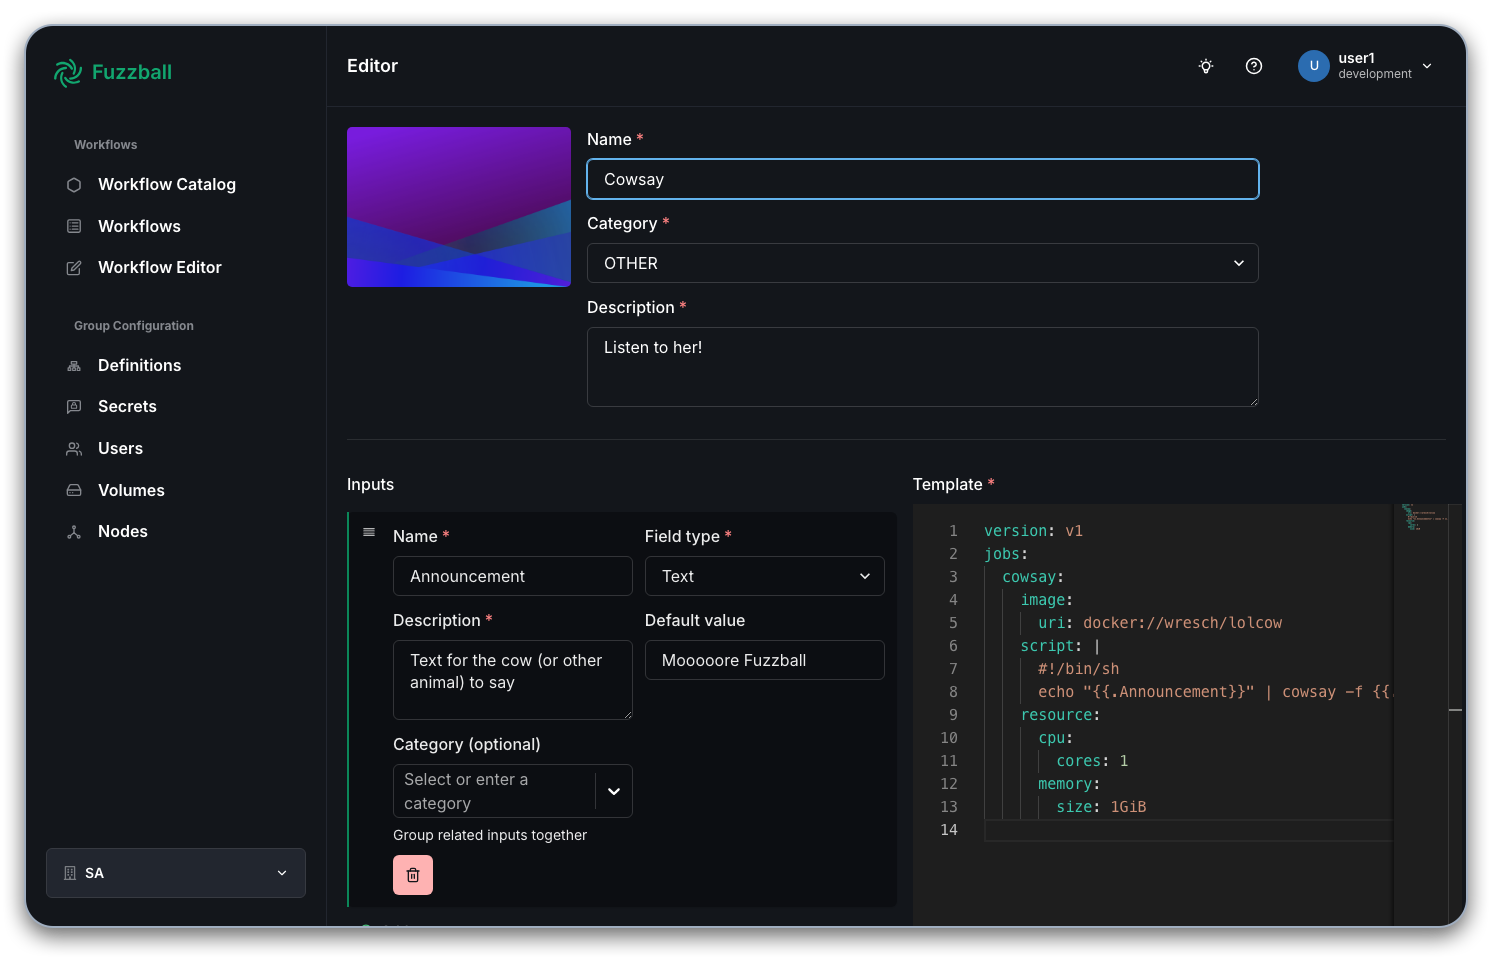This screenshot has width=1492, height=960.
Task: Click the user1 avatar circle
Action: 1314,66
